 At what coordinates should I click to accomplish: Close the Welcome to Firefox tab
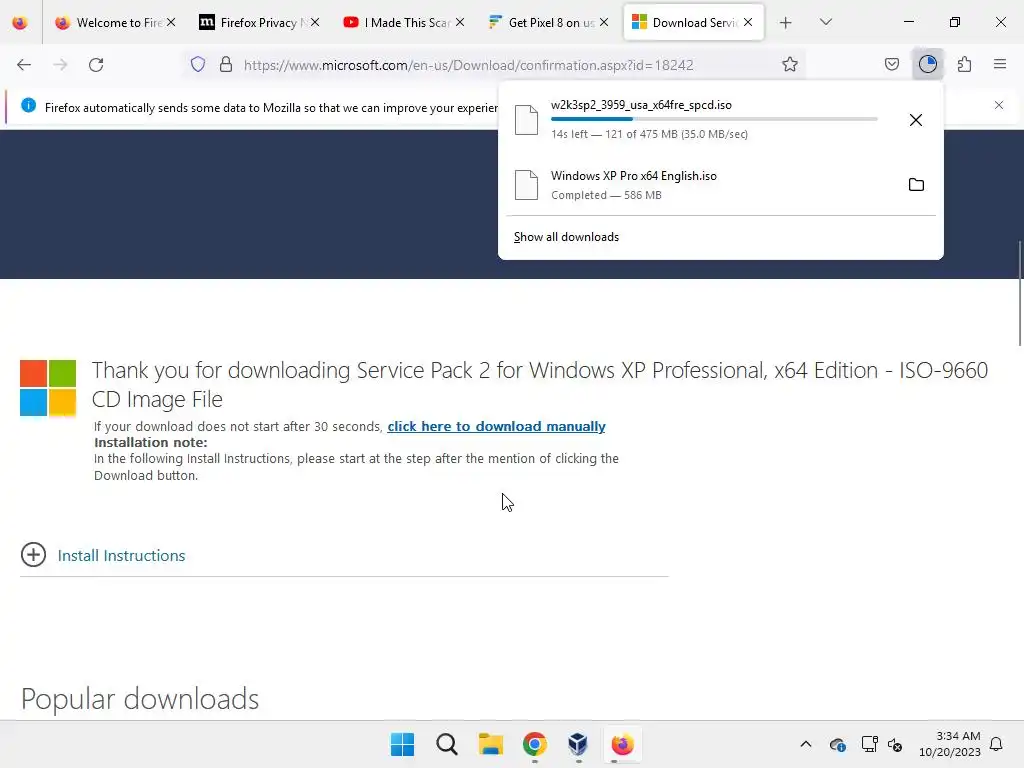(170, 23)
